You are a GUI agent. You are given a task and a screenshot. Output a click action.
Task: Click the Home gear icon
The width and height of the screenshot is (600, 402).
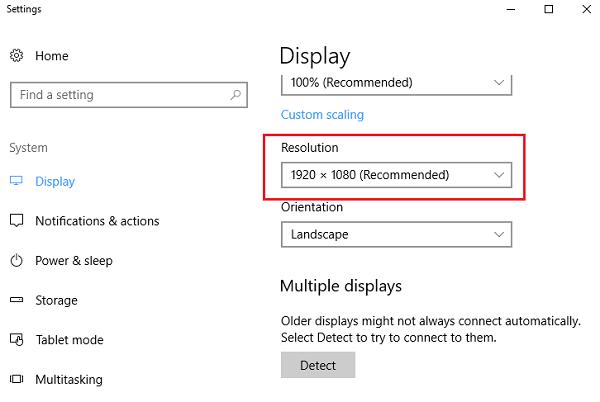point(16,56)
